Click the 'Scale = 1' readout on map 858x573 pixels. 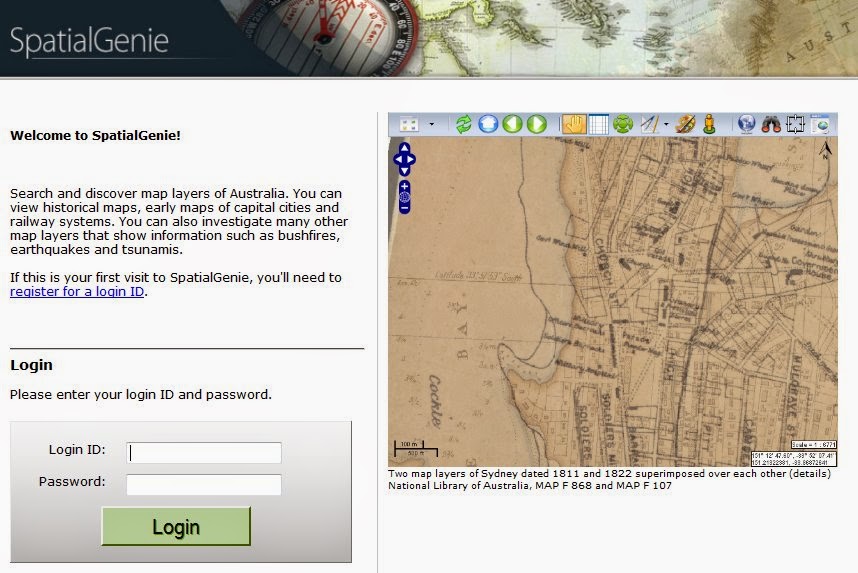814,445
